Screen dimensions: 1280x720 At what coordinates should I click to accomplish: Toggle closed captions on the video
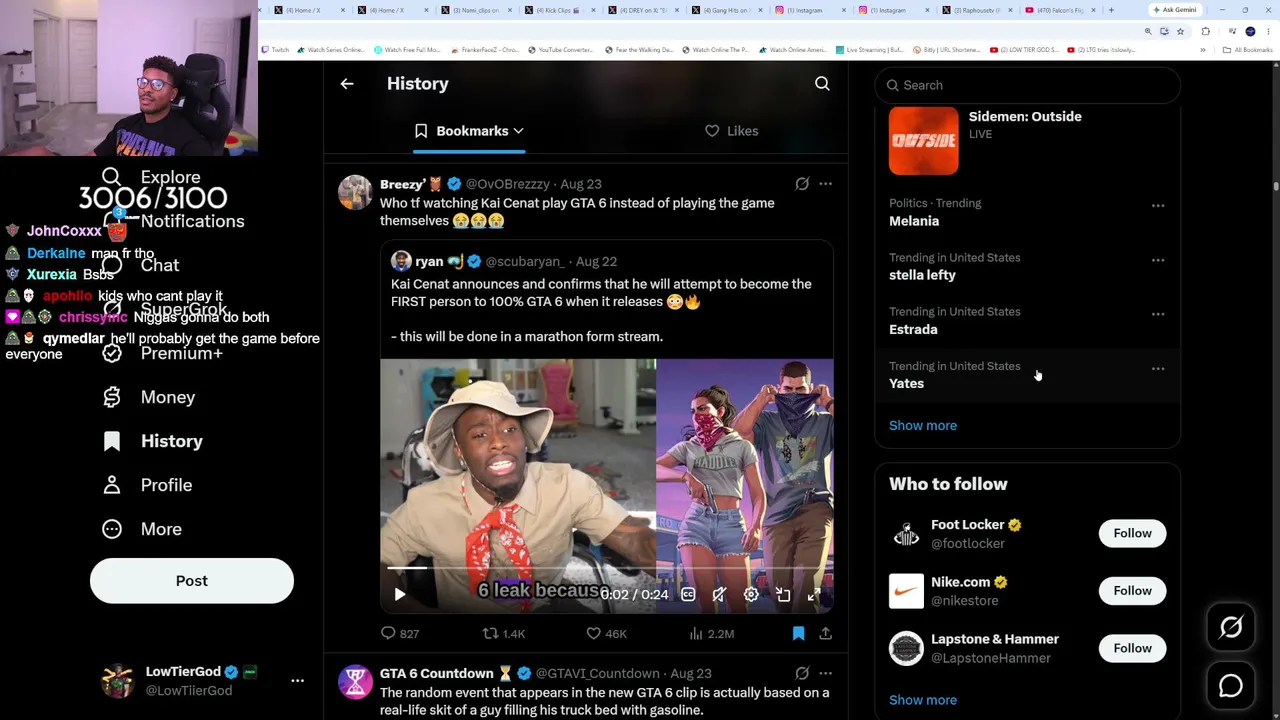tap(688, 595)
